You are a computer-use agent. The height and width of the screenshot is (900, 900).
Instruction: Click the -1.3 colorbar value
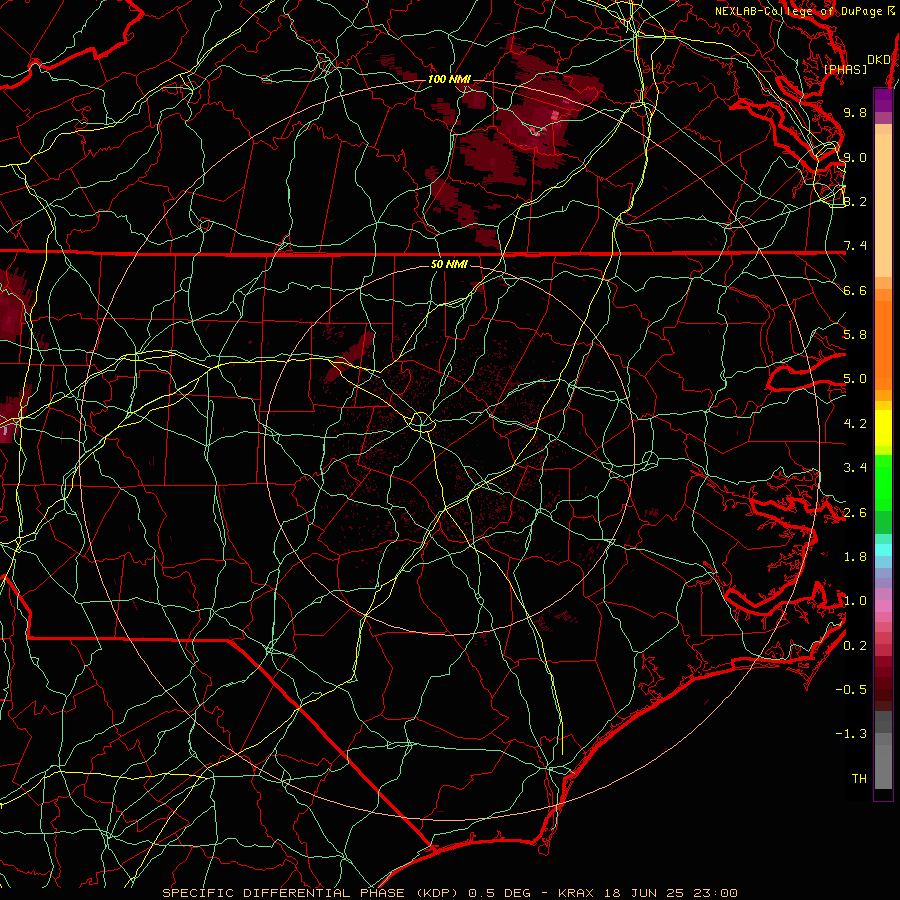point(851,734)
